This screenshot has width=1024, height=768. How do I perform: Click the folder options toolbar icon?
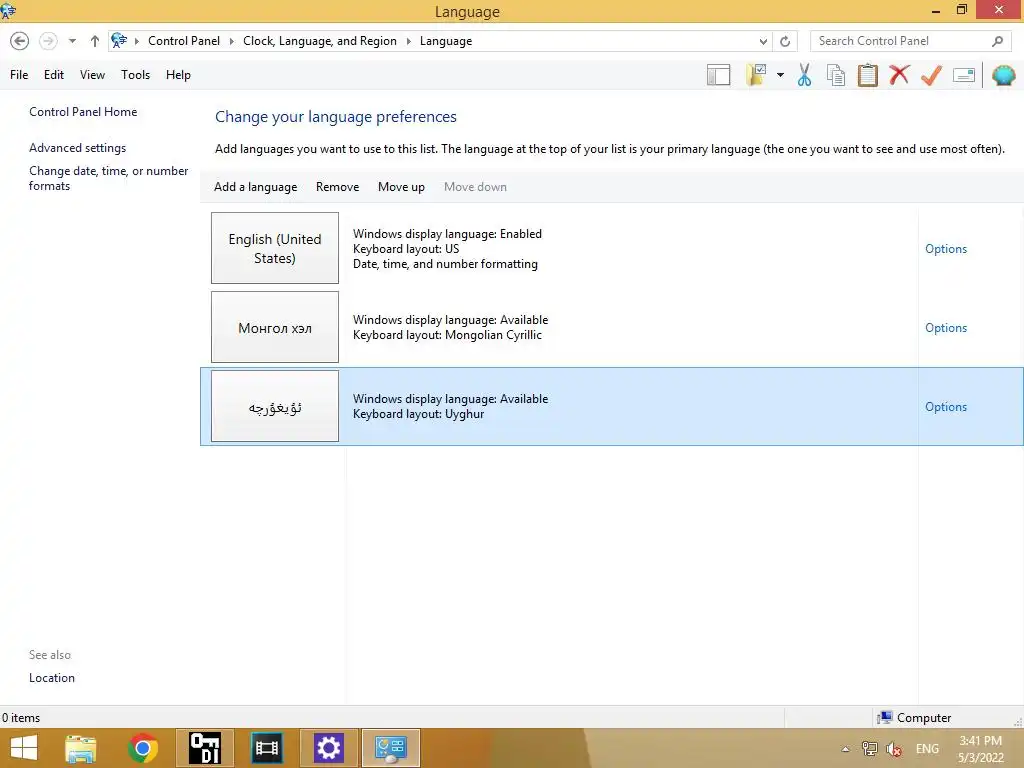756,75
